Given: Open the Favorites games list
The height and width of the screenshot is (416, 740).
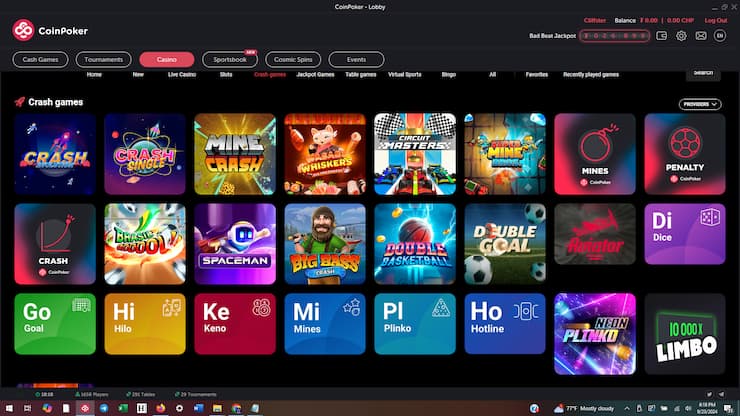Looking at the screenshot, I should click(x=537, y=75).
